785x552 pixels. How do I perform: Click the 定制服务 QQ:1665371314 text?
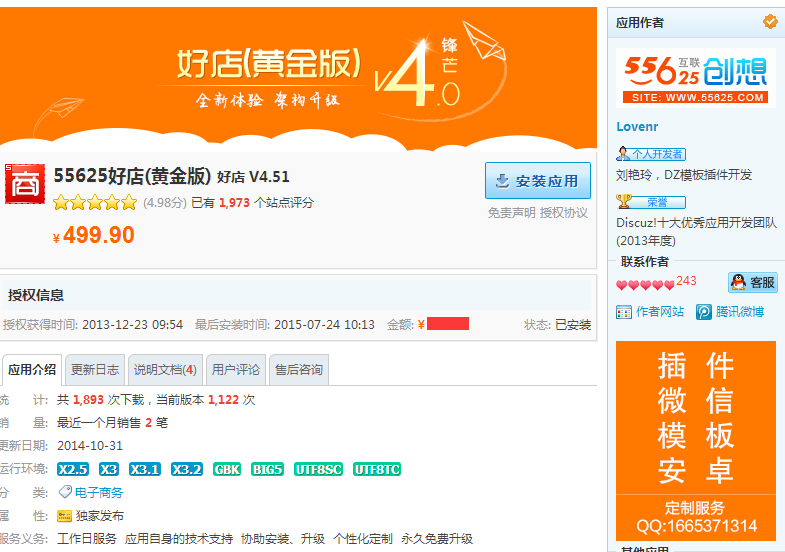click(x=695, y=517)
